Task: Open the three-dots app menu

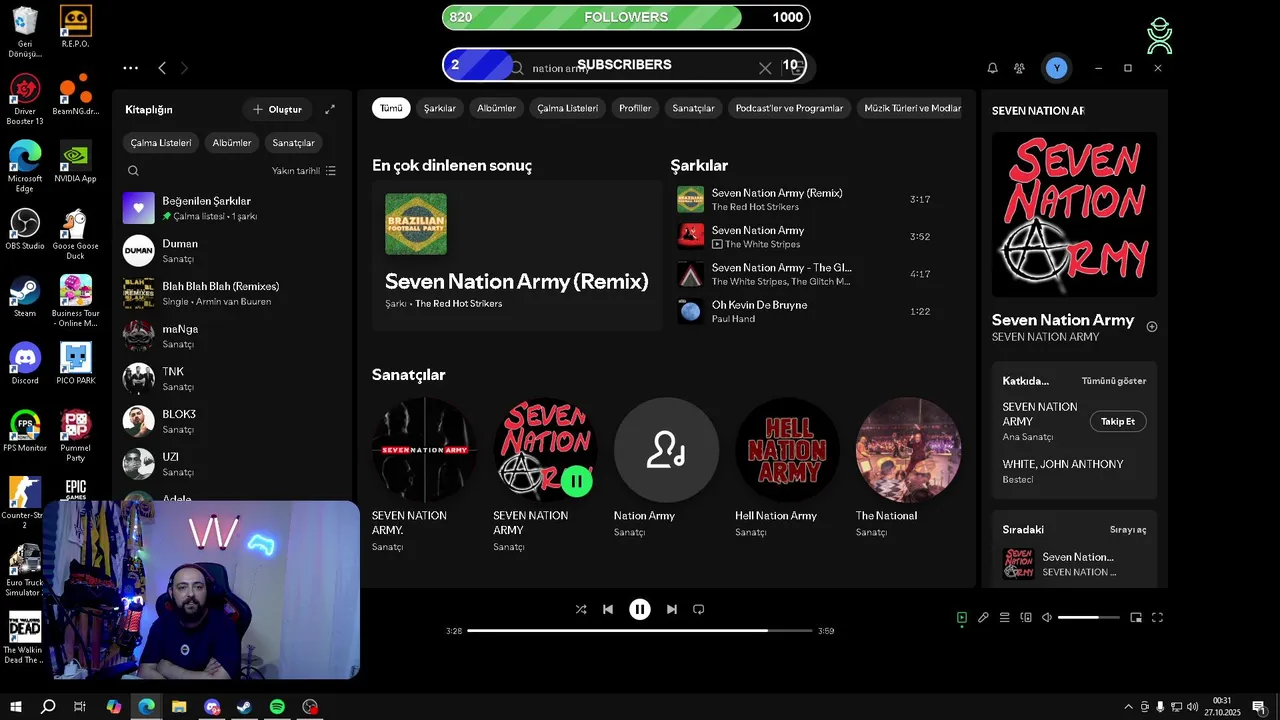Action: 131,68
